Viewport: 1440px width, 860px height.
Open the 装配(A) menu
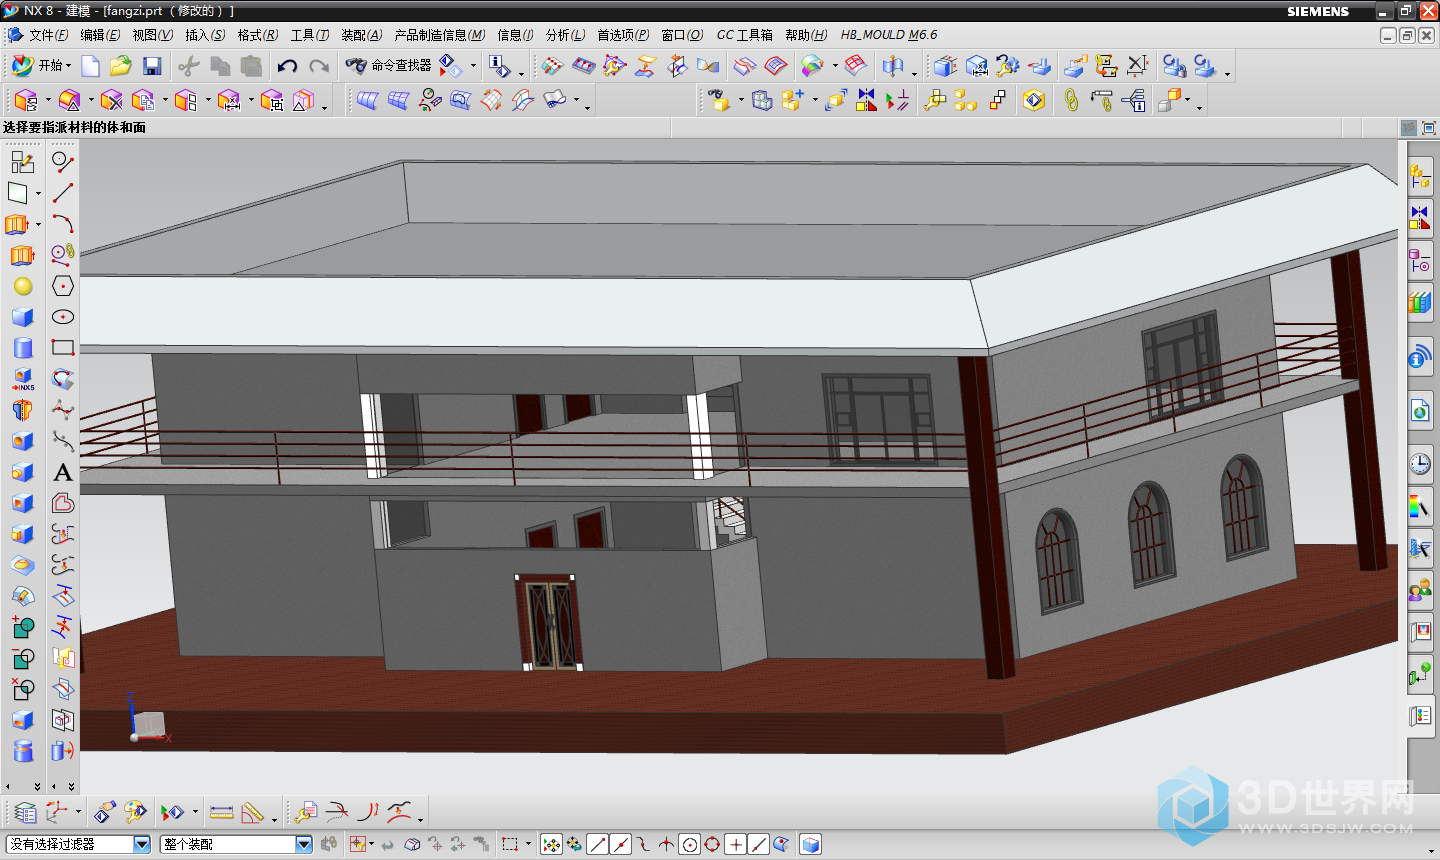[362, 35]
